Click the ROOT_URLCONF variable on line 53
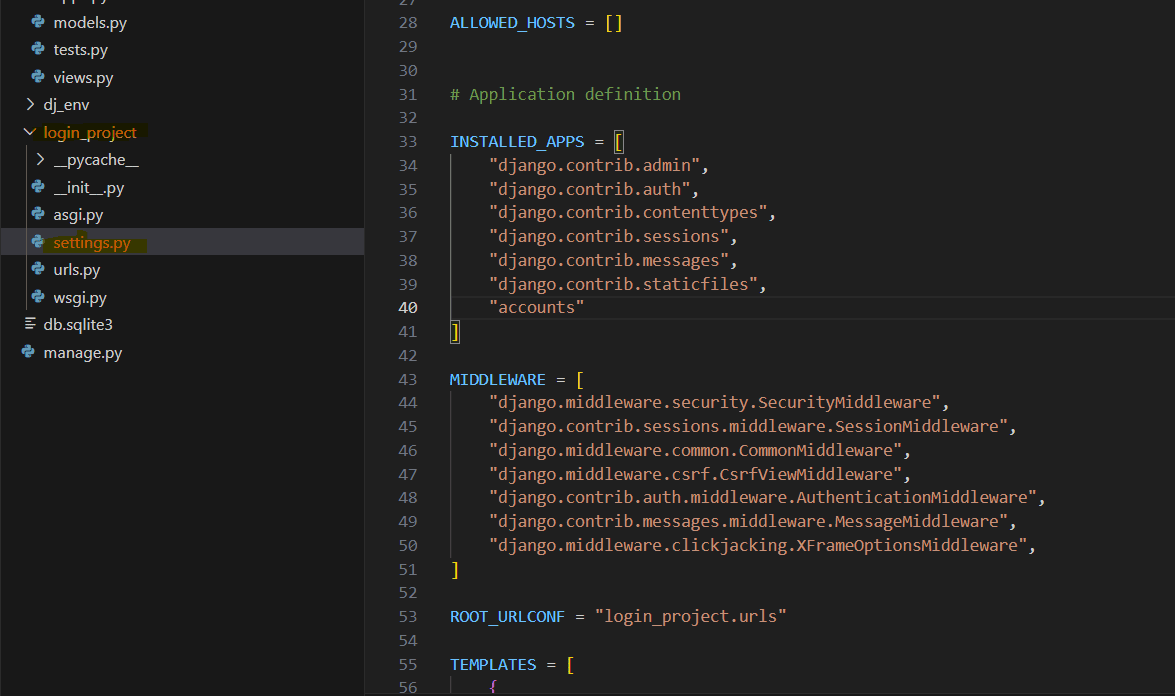 pyautogui.click(x=507, y=617)
